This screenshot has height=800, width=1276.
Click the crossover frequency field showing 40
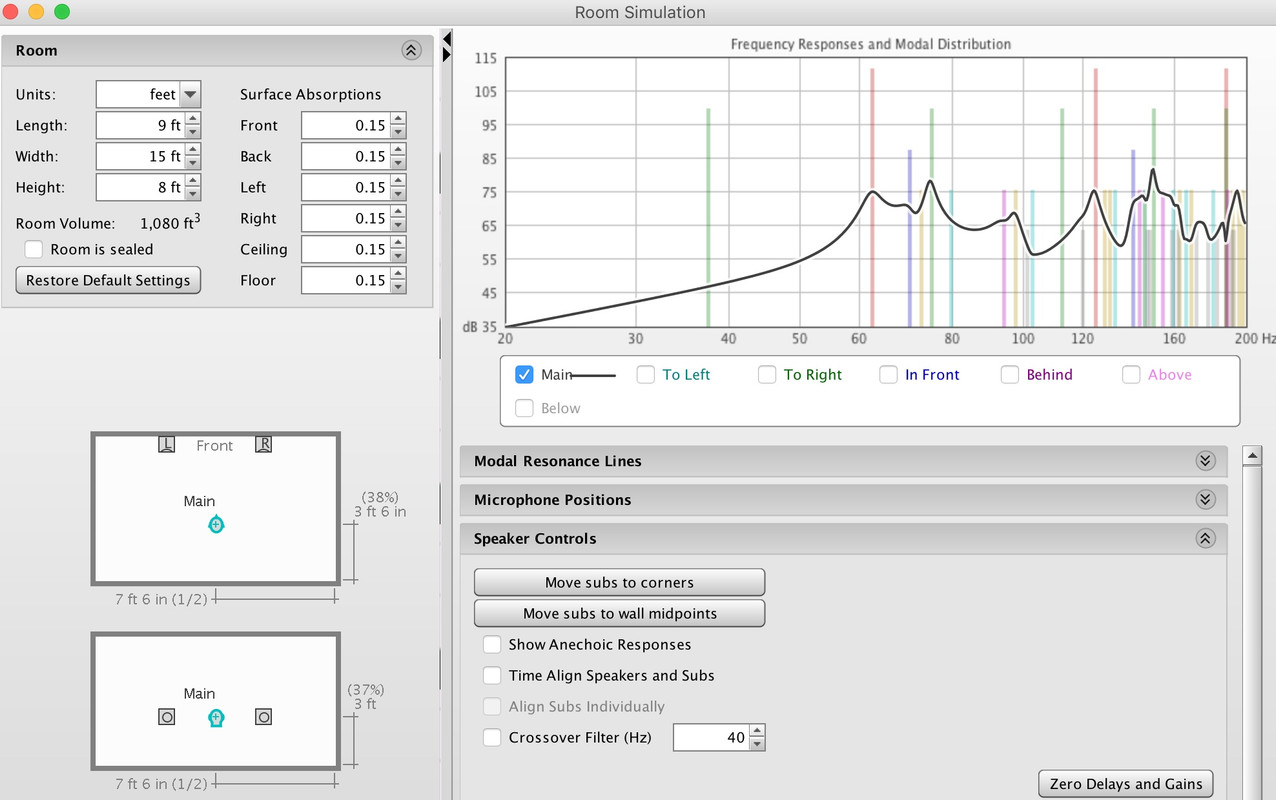click(711, 738)
